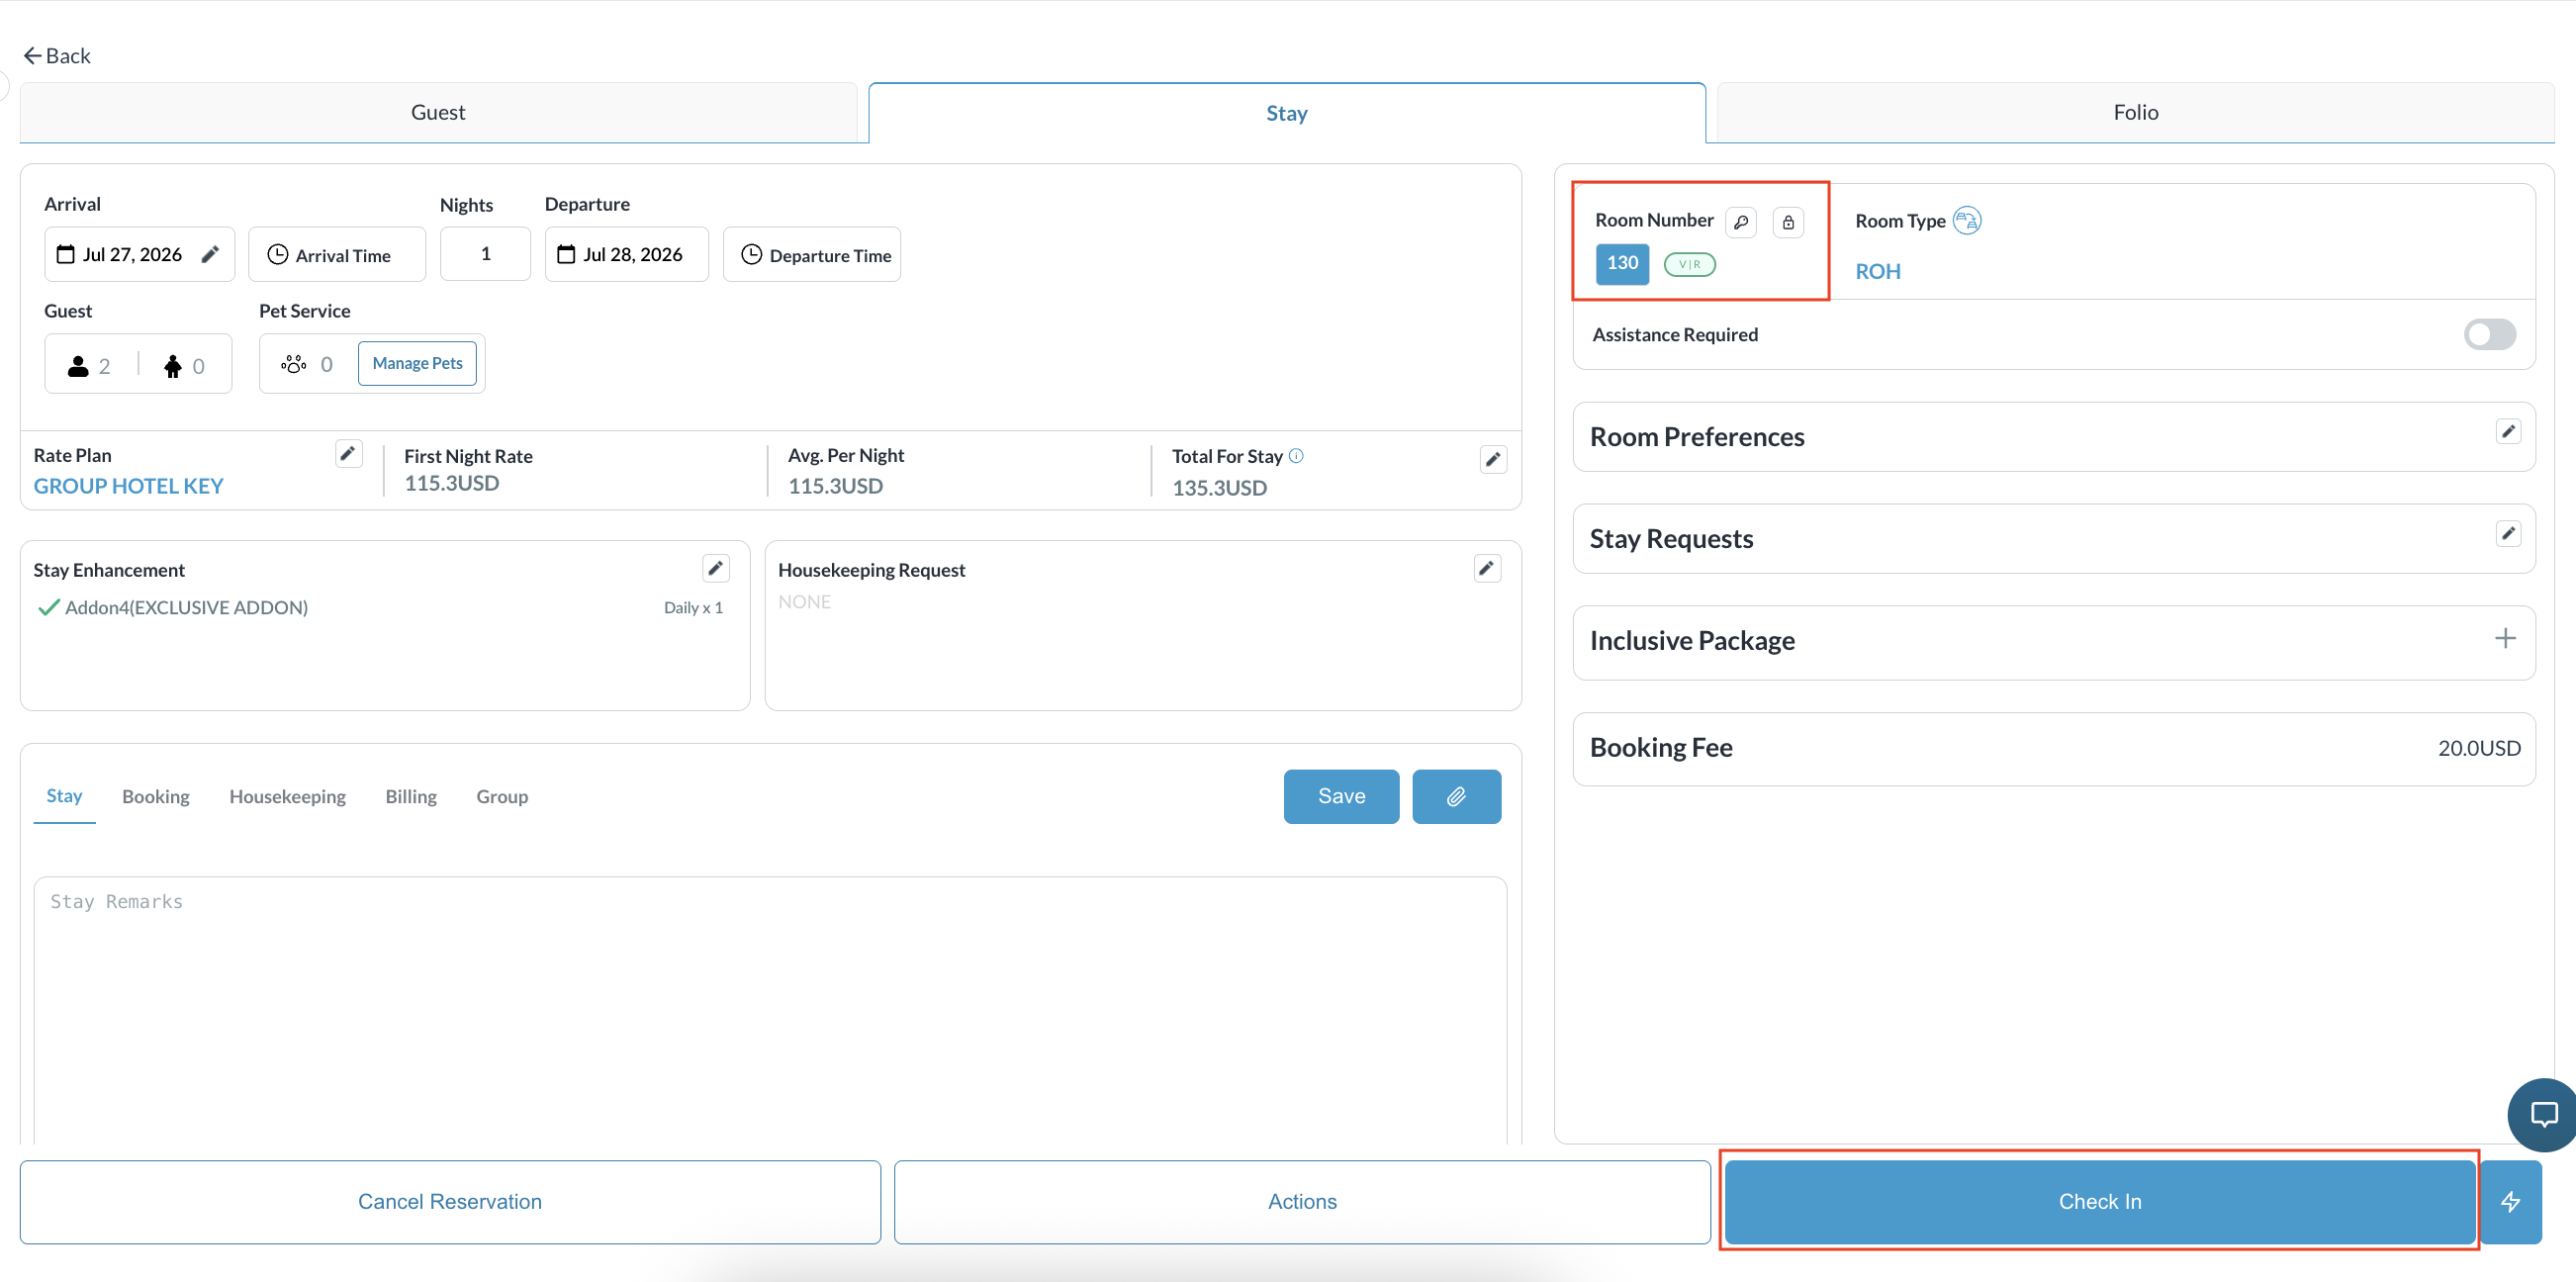Click the room number lock icon
Image resolution: width=2576 pixels, height=1282 pixels.
[1788, 222]
